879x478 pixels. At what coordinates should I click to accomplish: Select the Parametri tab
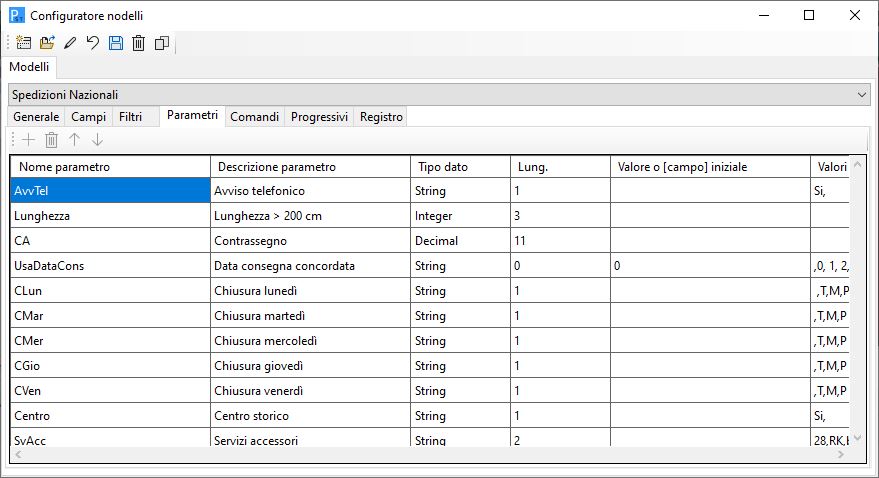[192, 115]
